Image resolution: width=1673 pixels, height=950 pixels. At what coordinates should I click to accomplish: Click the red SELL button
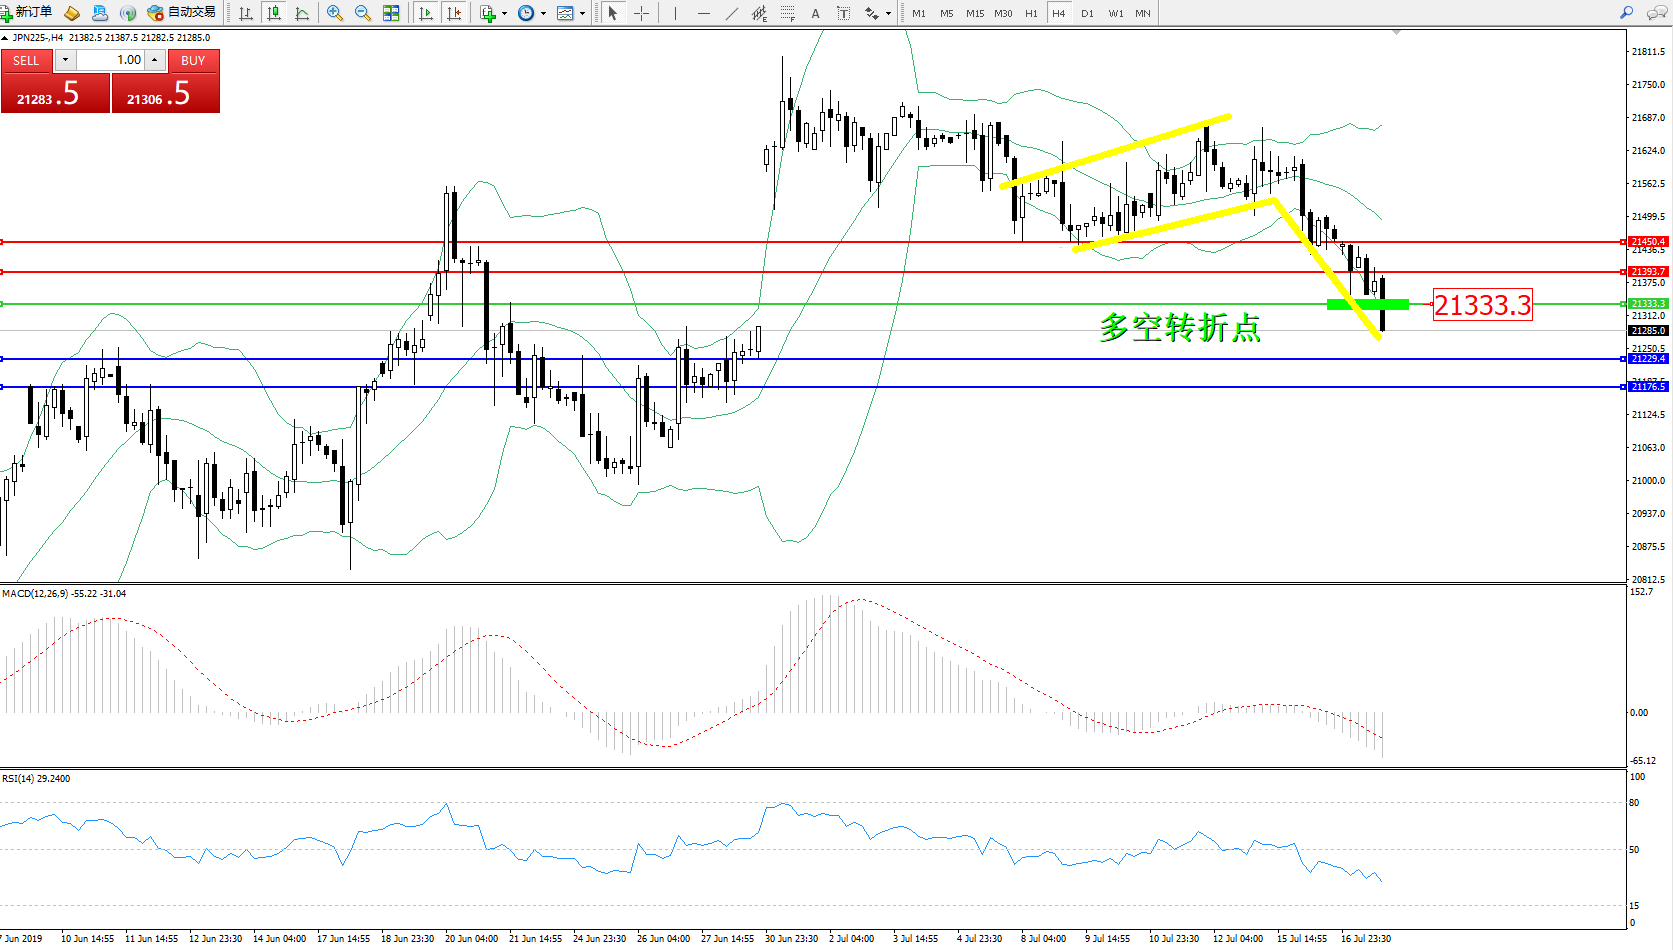[x=26, y=60]
